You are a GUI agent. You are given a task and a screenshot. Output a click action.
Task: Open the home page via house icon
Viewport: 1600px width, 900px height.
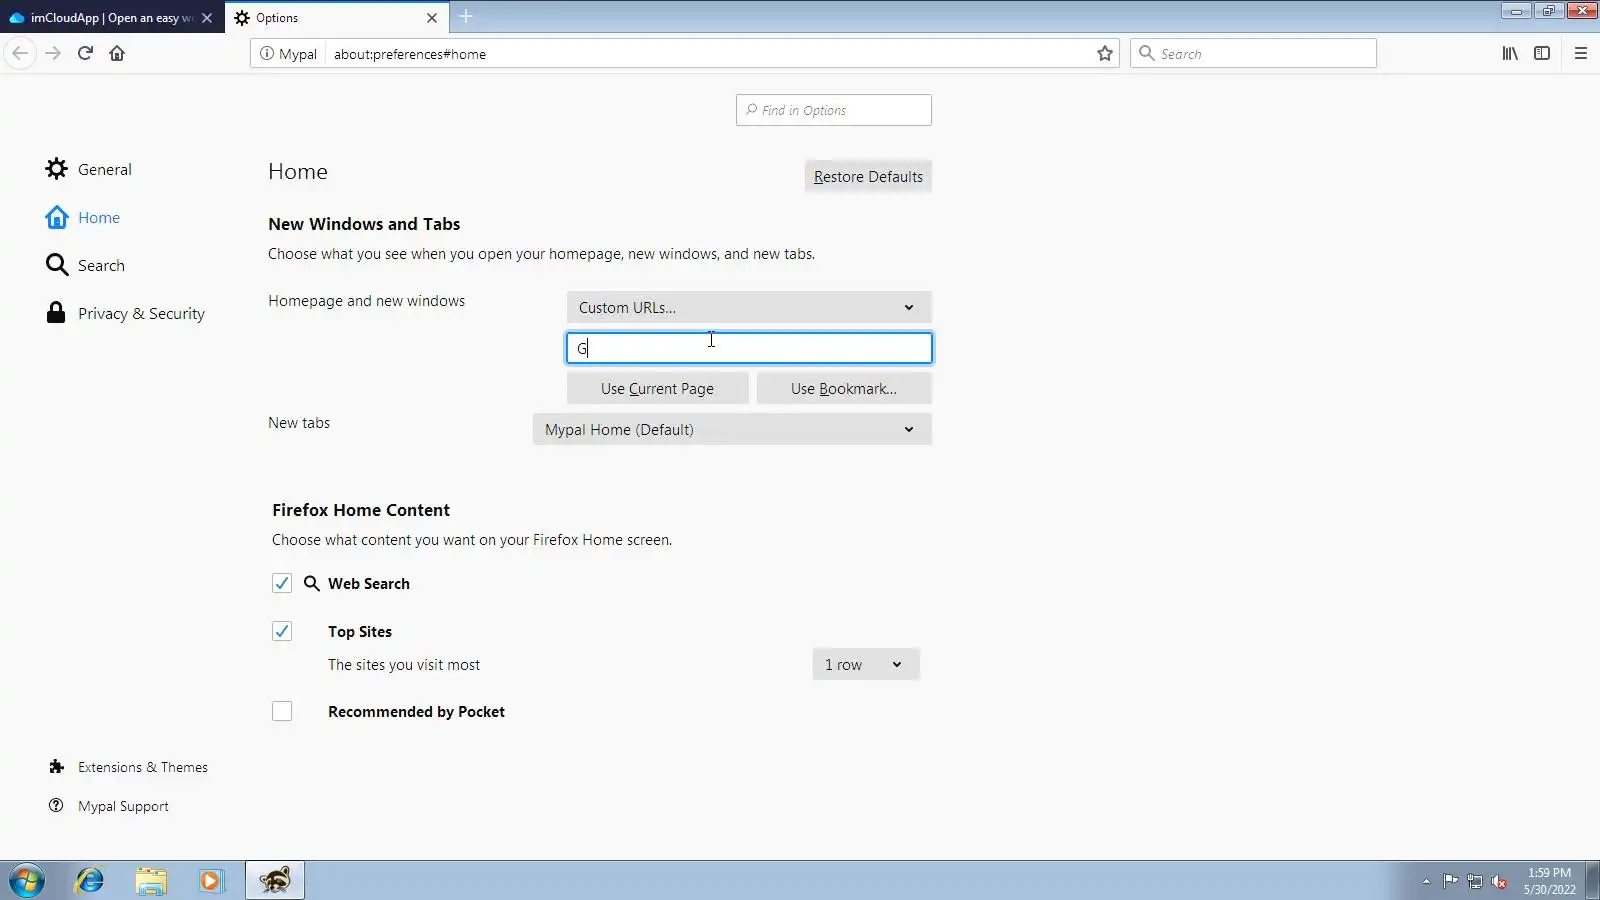pyautogui.click(x=117, y=54)
